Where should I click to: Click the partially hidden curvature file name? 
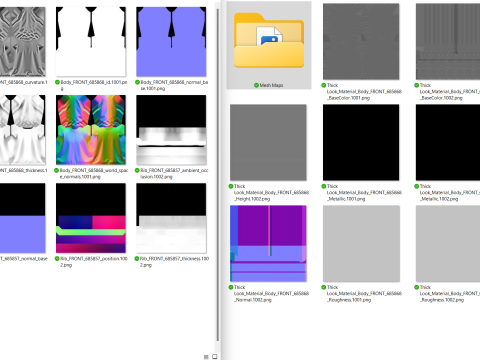(x=23, y=82)
